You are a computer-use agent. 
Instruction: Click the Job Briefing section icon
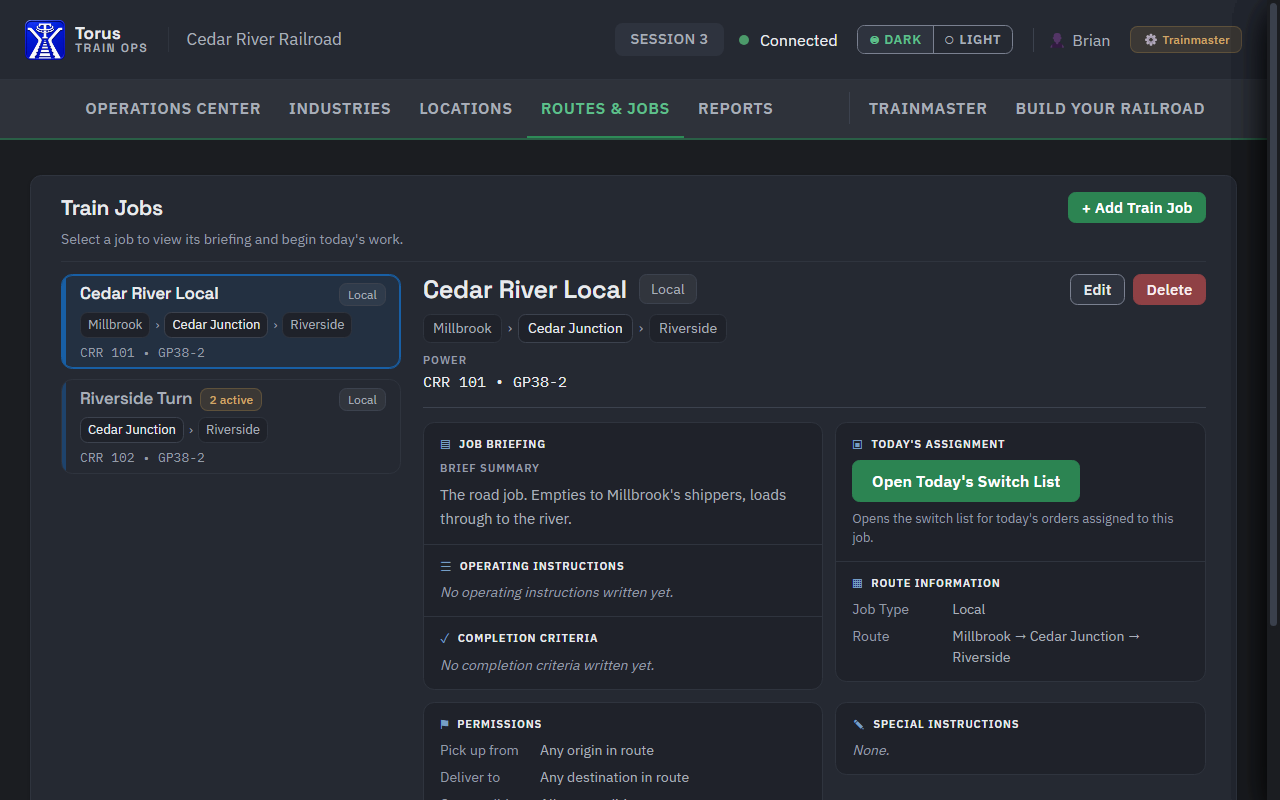coord(446,444)
